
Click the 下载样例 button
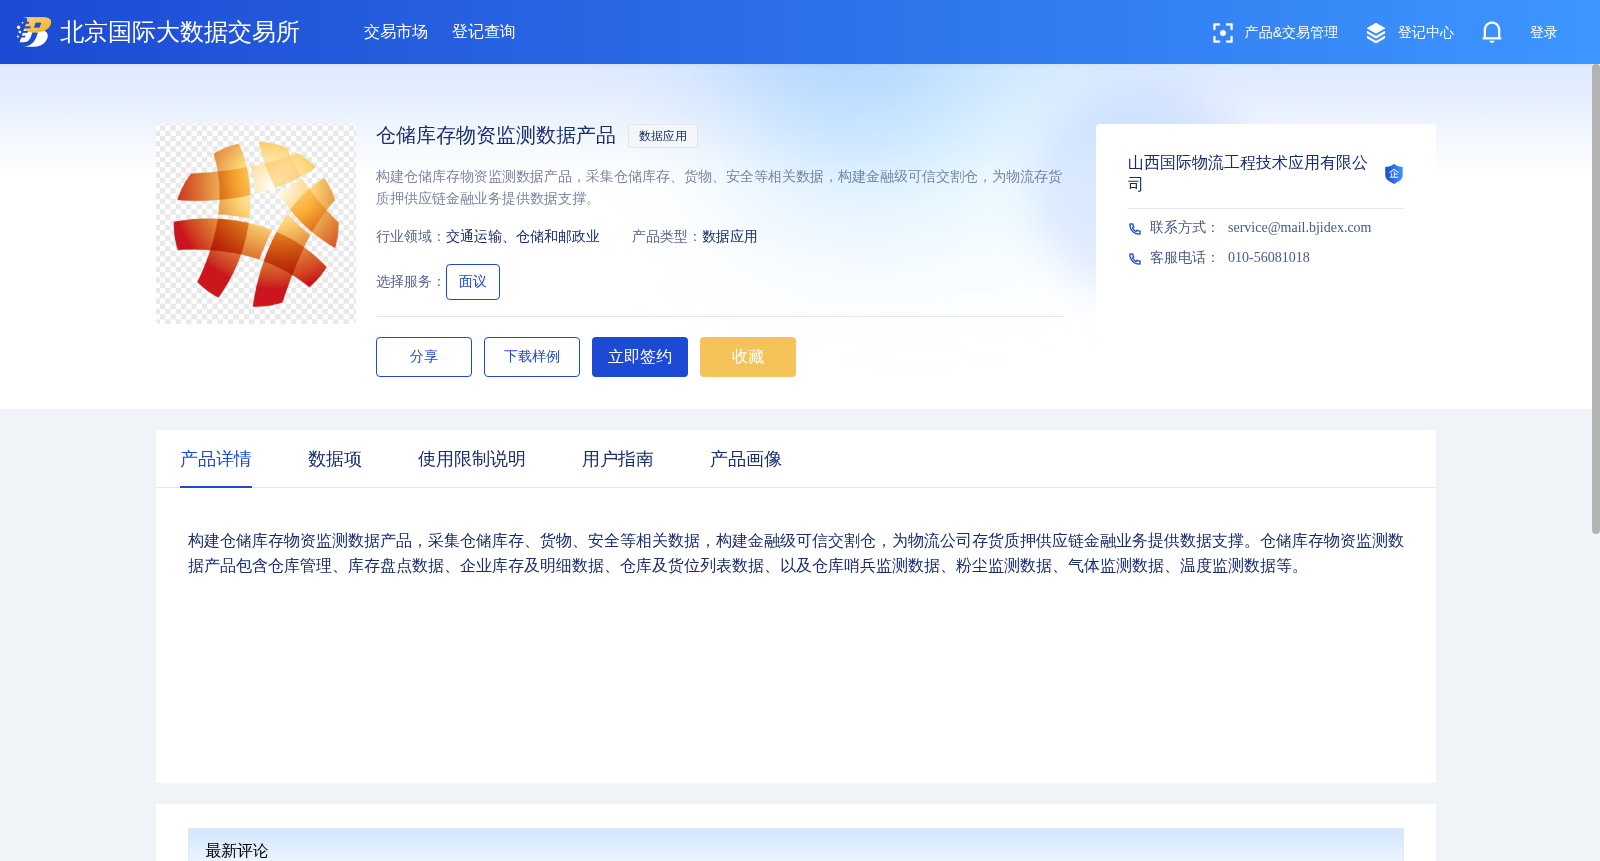tap(532, 357)
